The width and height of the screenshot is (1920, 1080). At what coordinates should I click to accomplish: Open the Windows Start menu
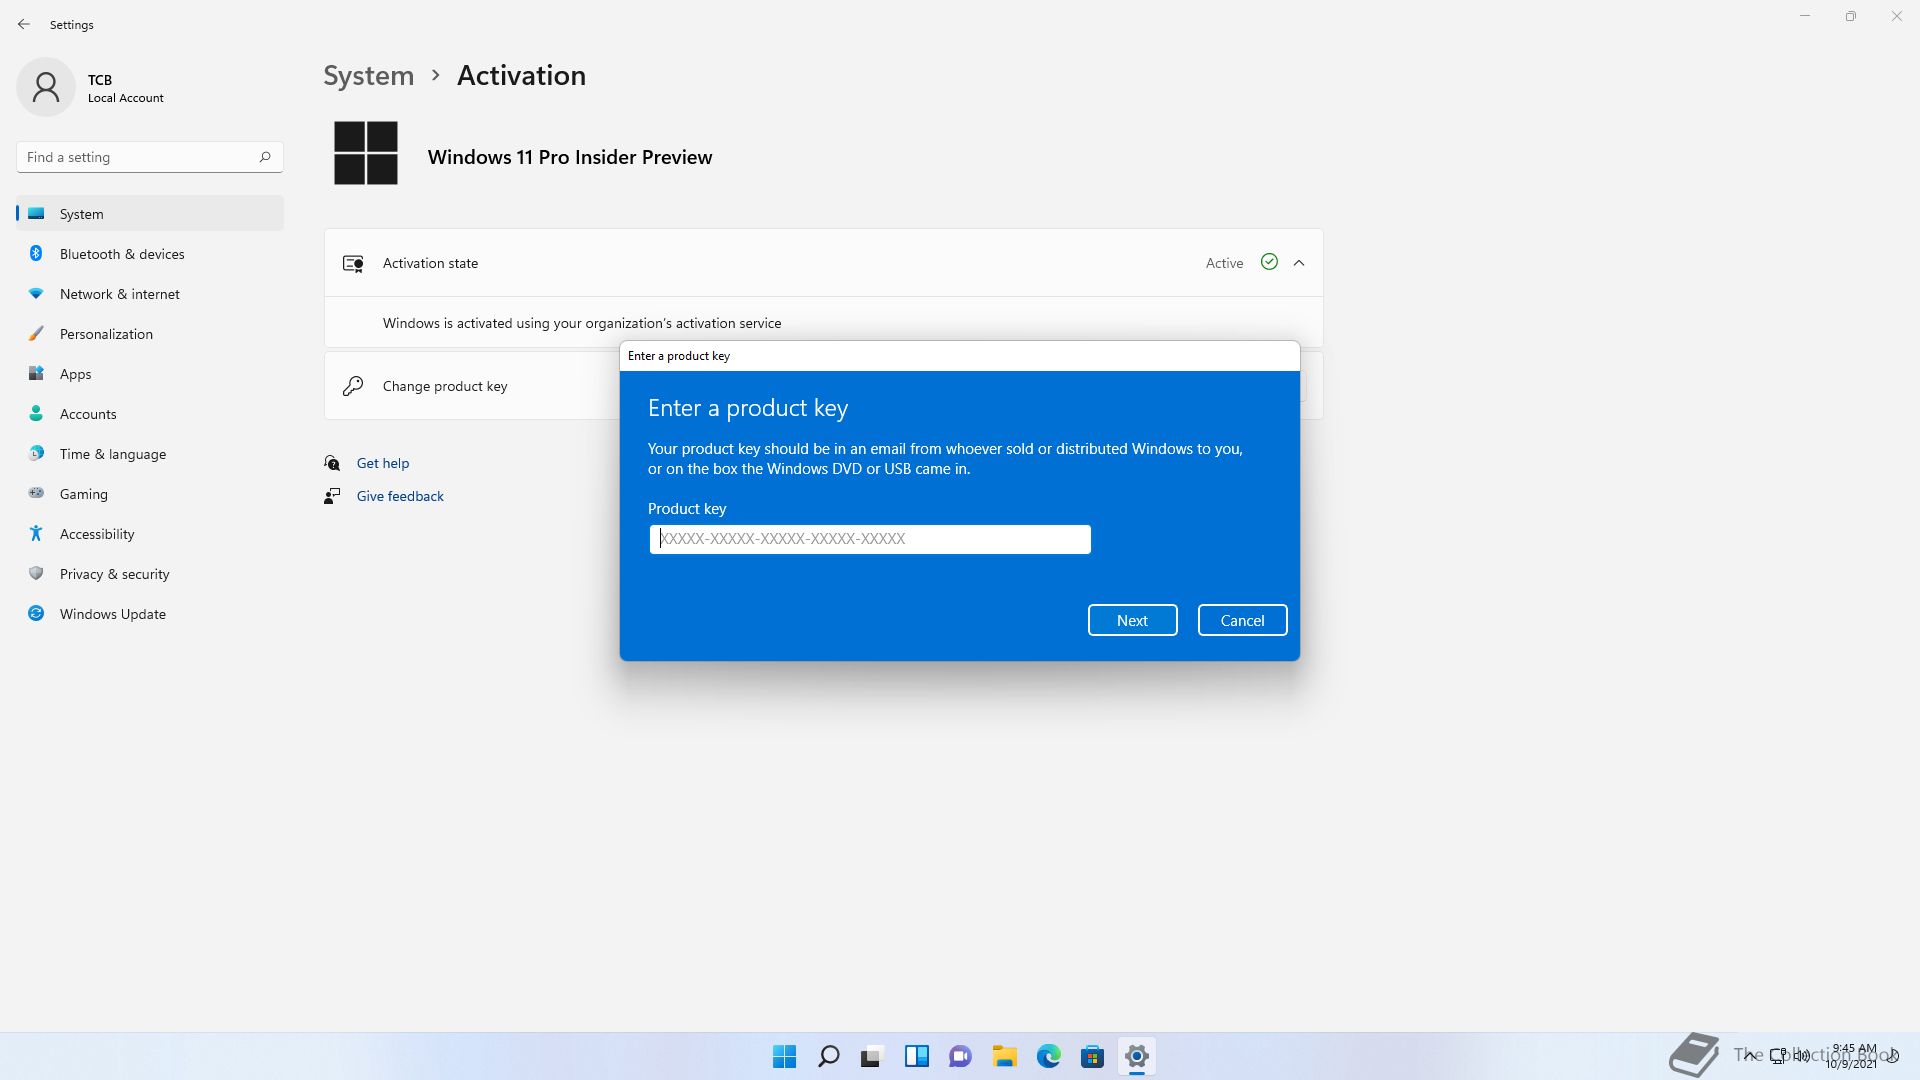click(x=784, y=1056)
